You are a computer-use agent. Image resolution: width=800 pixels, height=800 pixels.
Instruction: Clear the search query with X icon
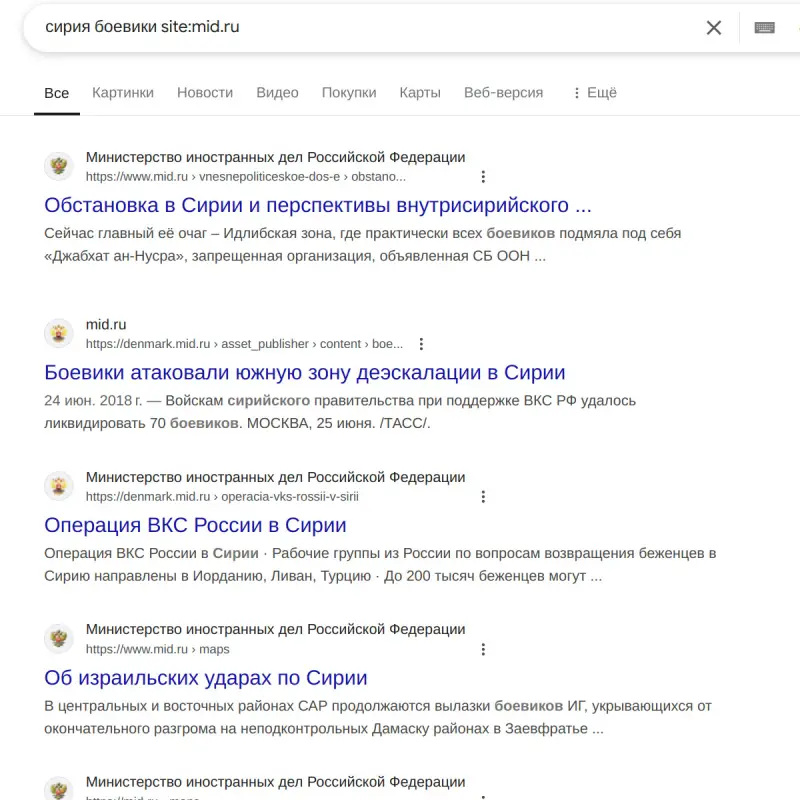[x=714, y=28]
